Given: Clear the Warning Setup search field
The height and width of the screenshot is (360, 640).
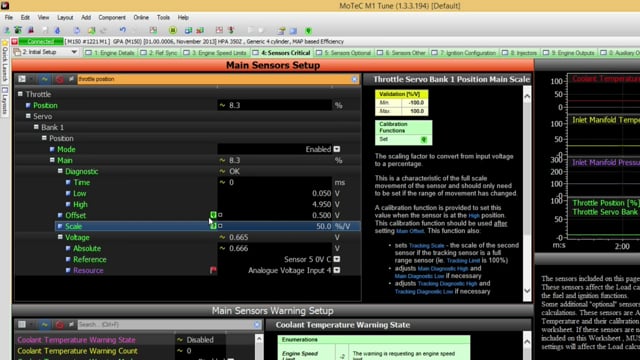Looking at the screenshot, I should [257, 324].
